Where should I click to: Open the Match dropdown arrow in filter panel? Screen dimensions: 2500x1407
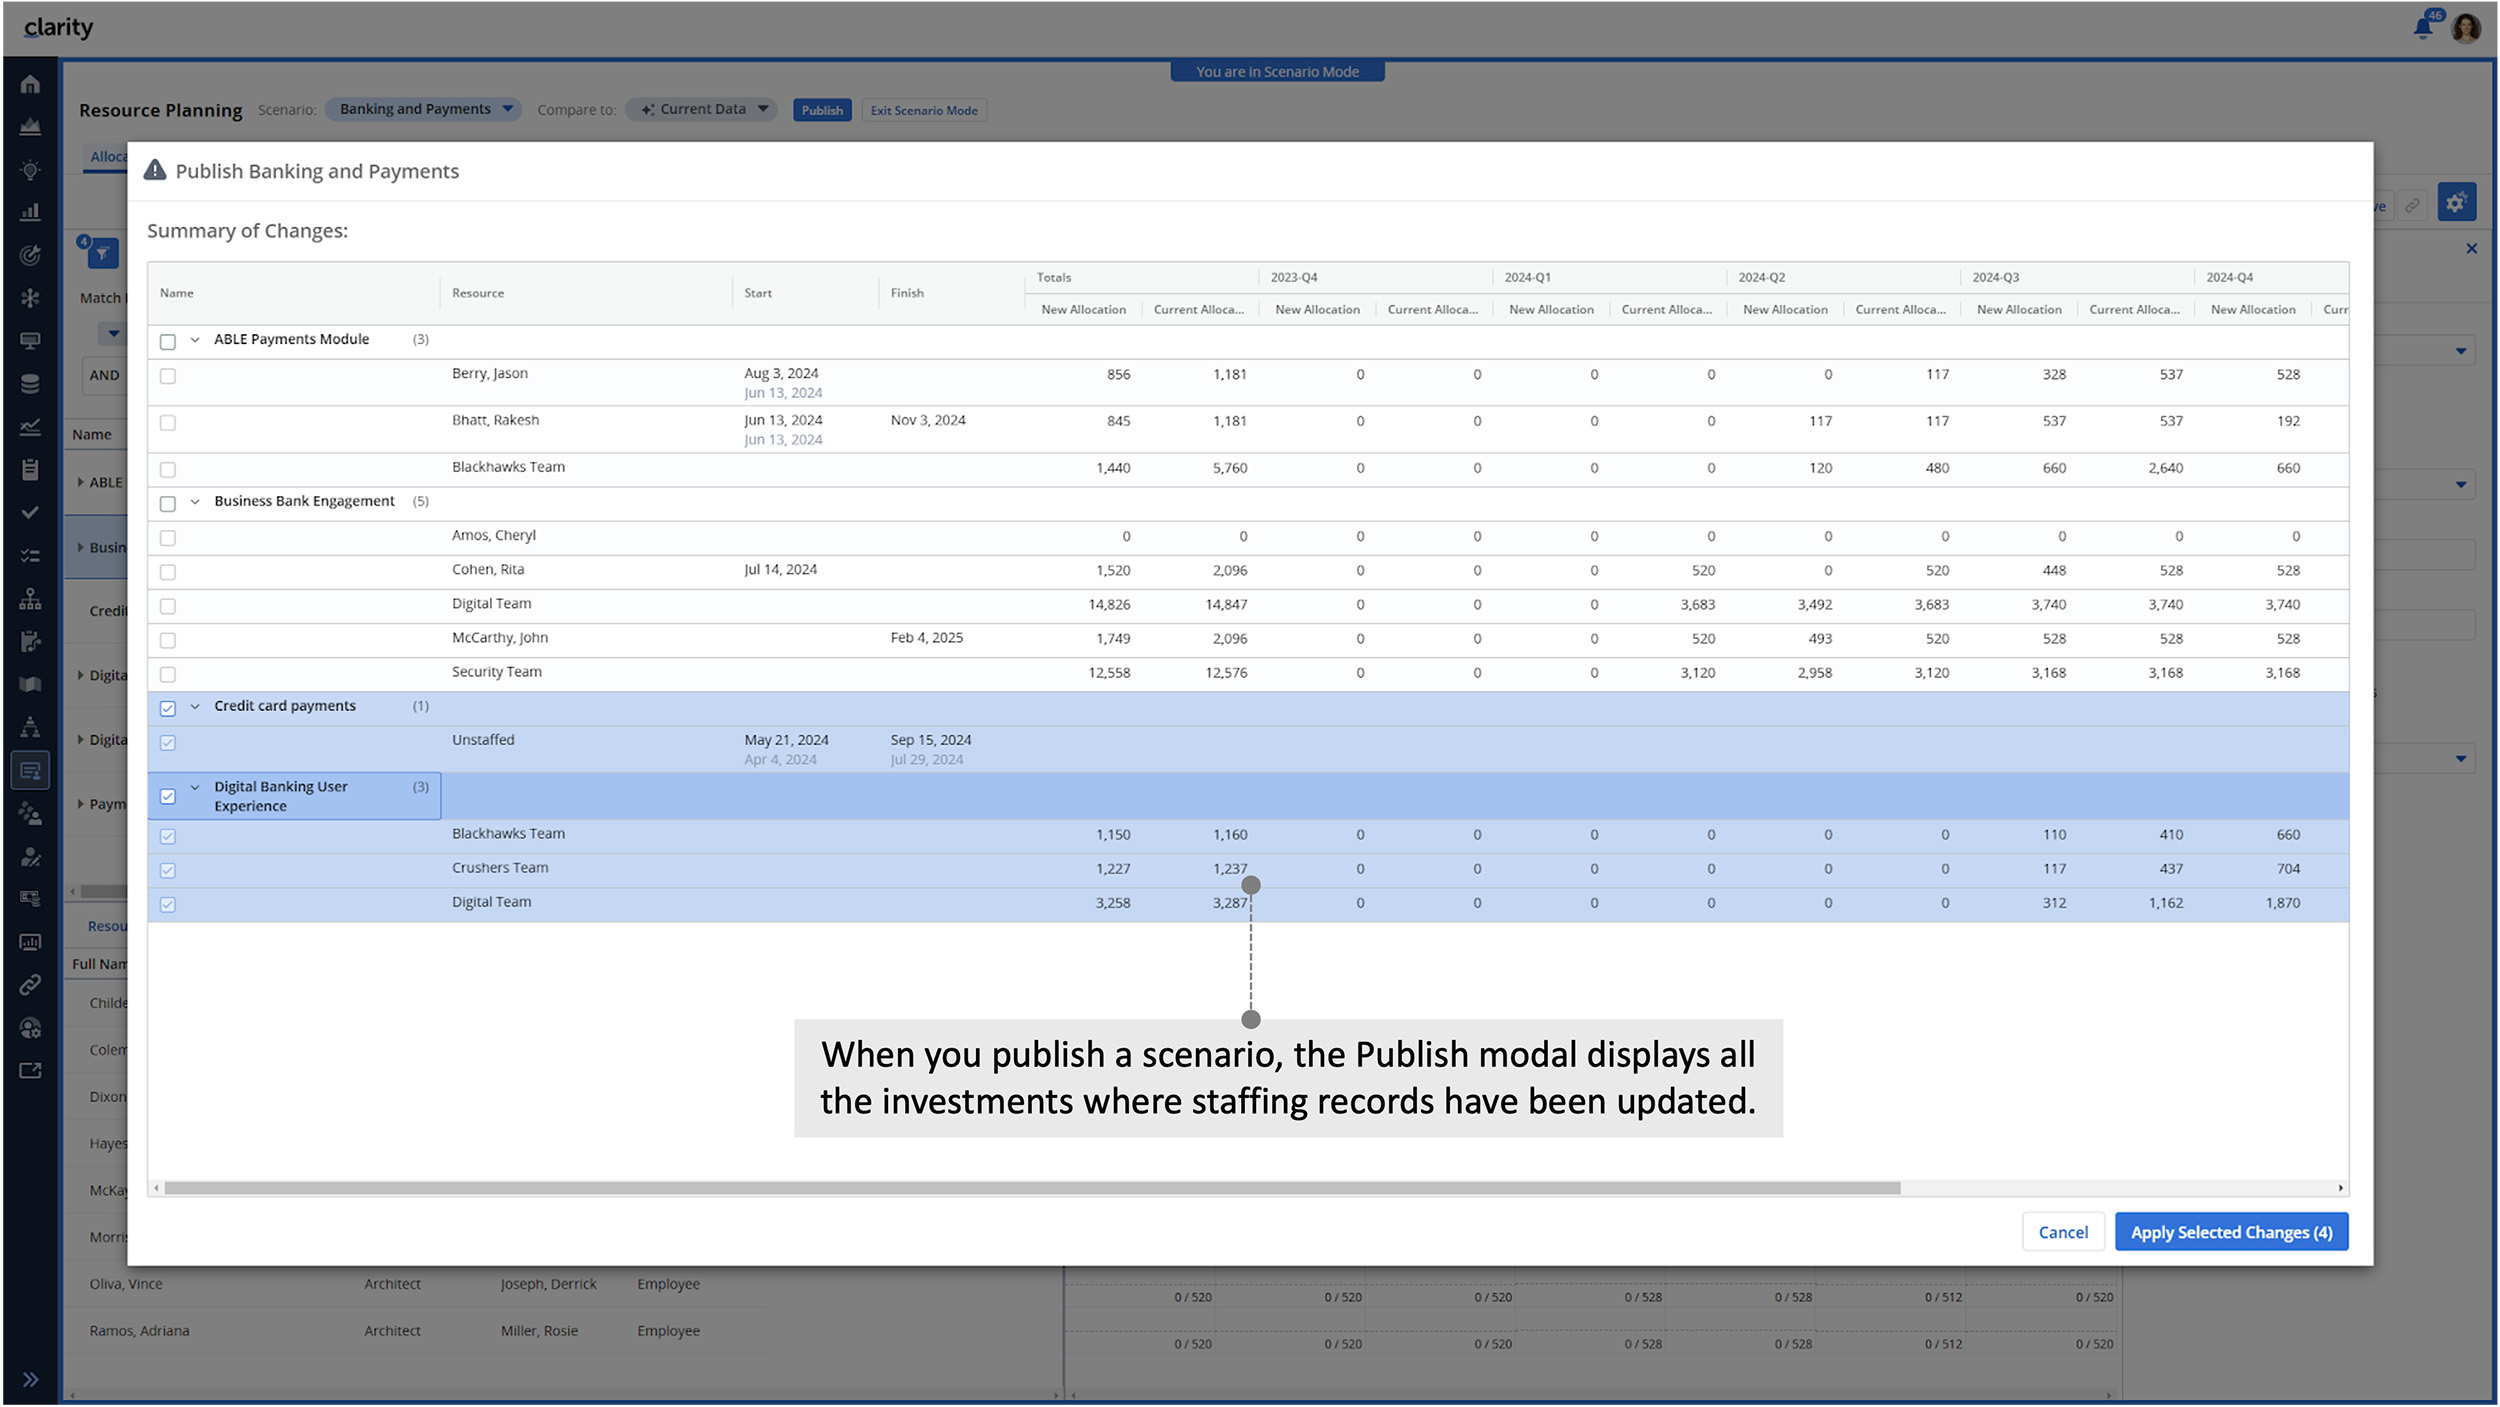tap(113, 334)
